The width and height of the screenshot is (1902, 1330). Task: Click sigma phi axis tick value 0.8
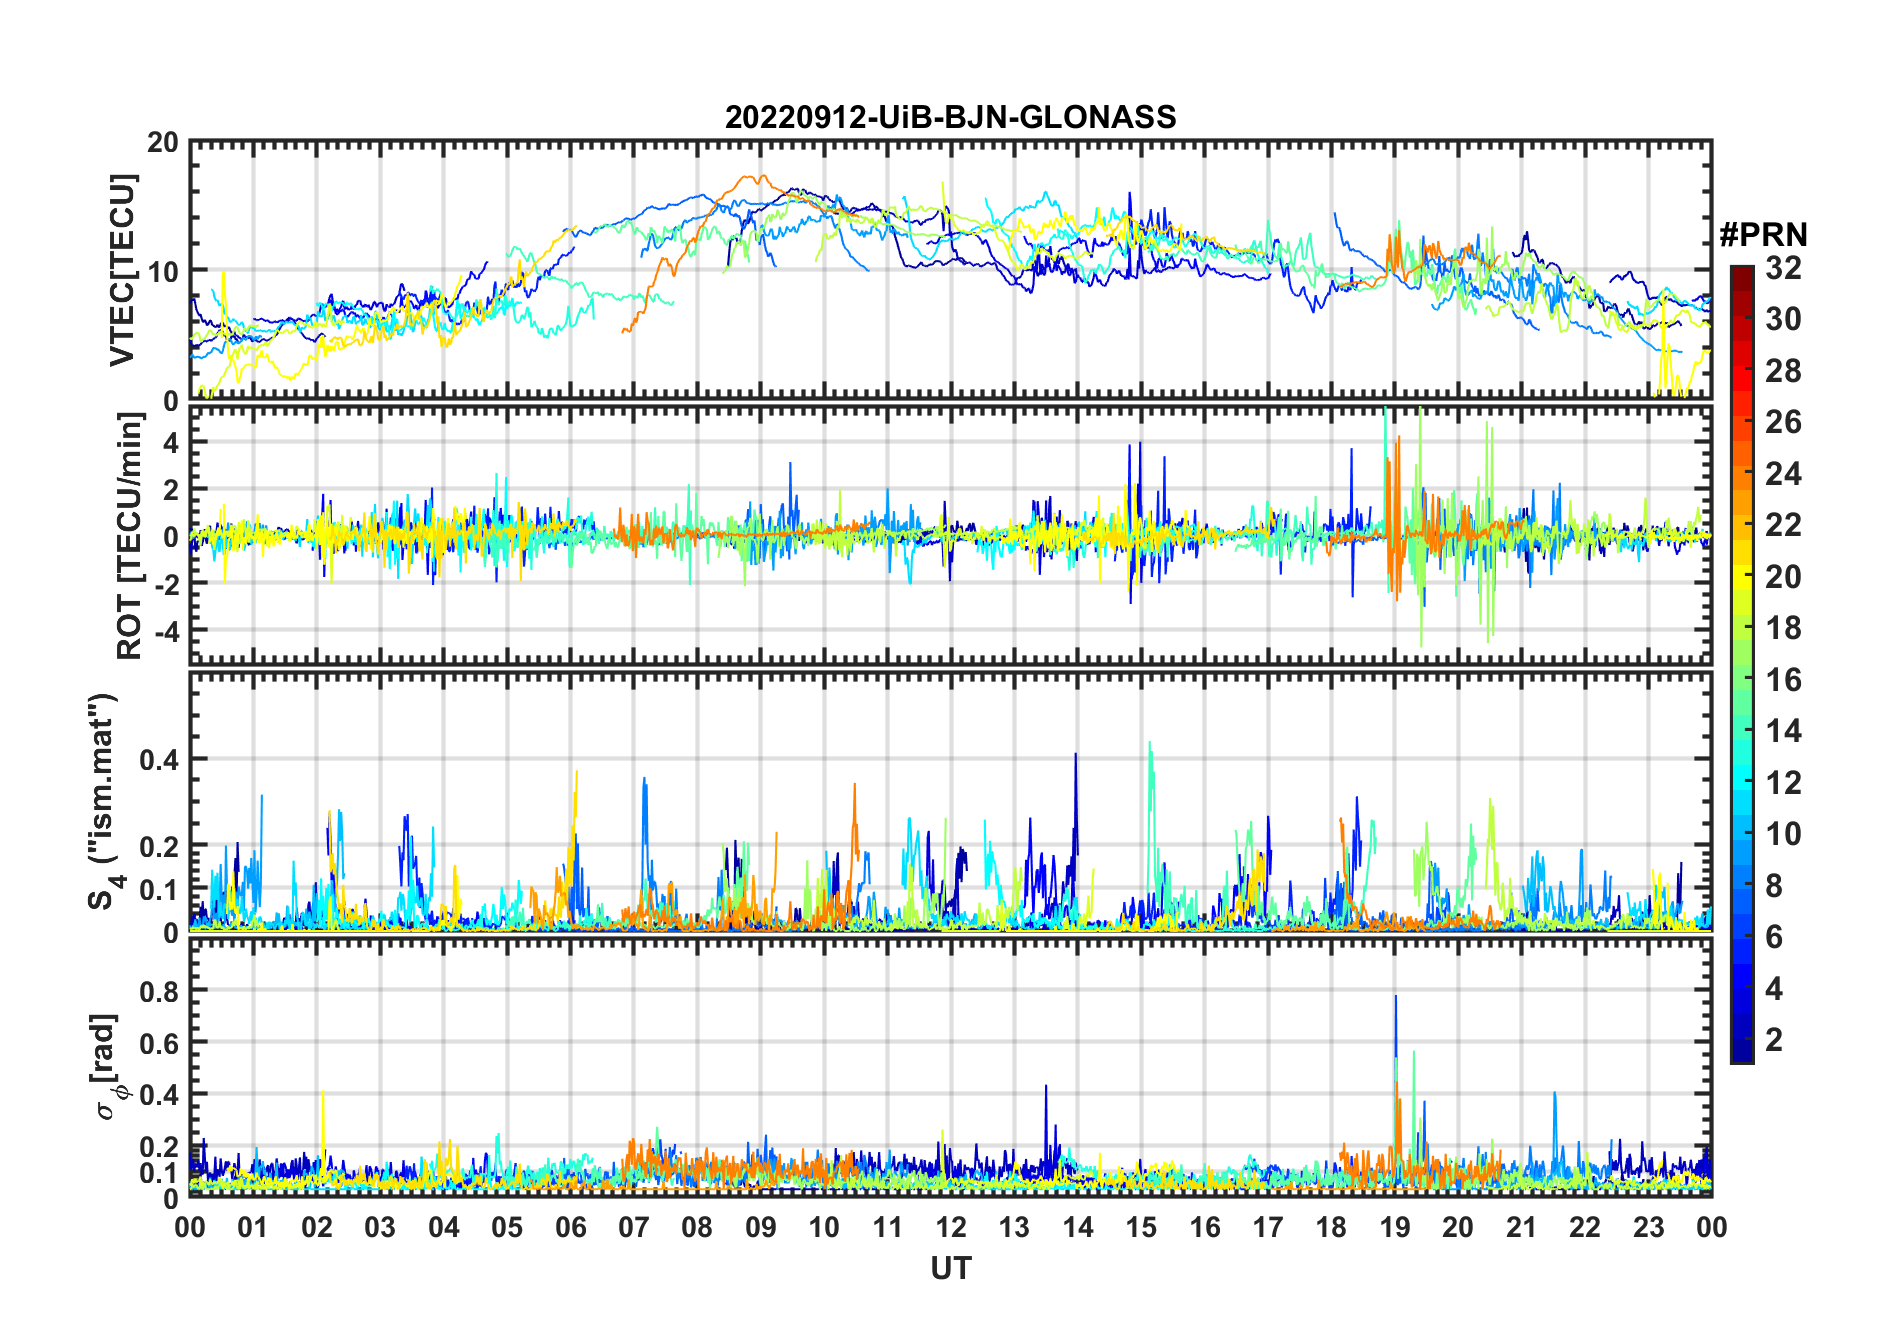coord(159,991)
